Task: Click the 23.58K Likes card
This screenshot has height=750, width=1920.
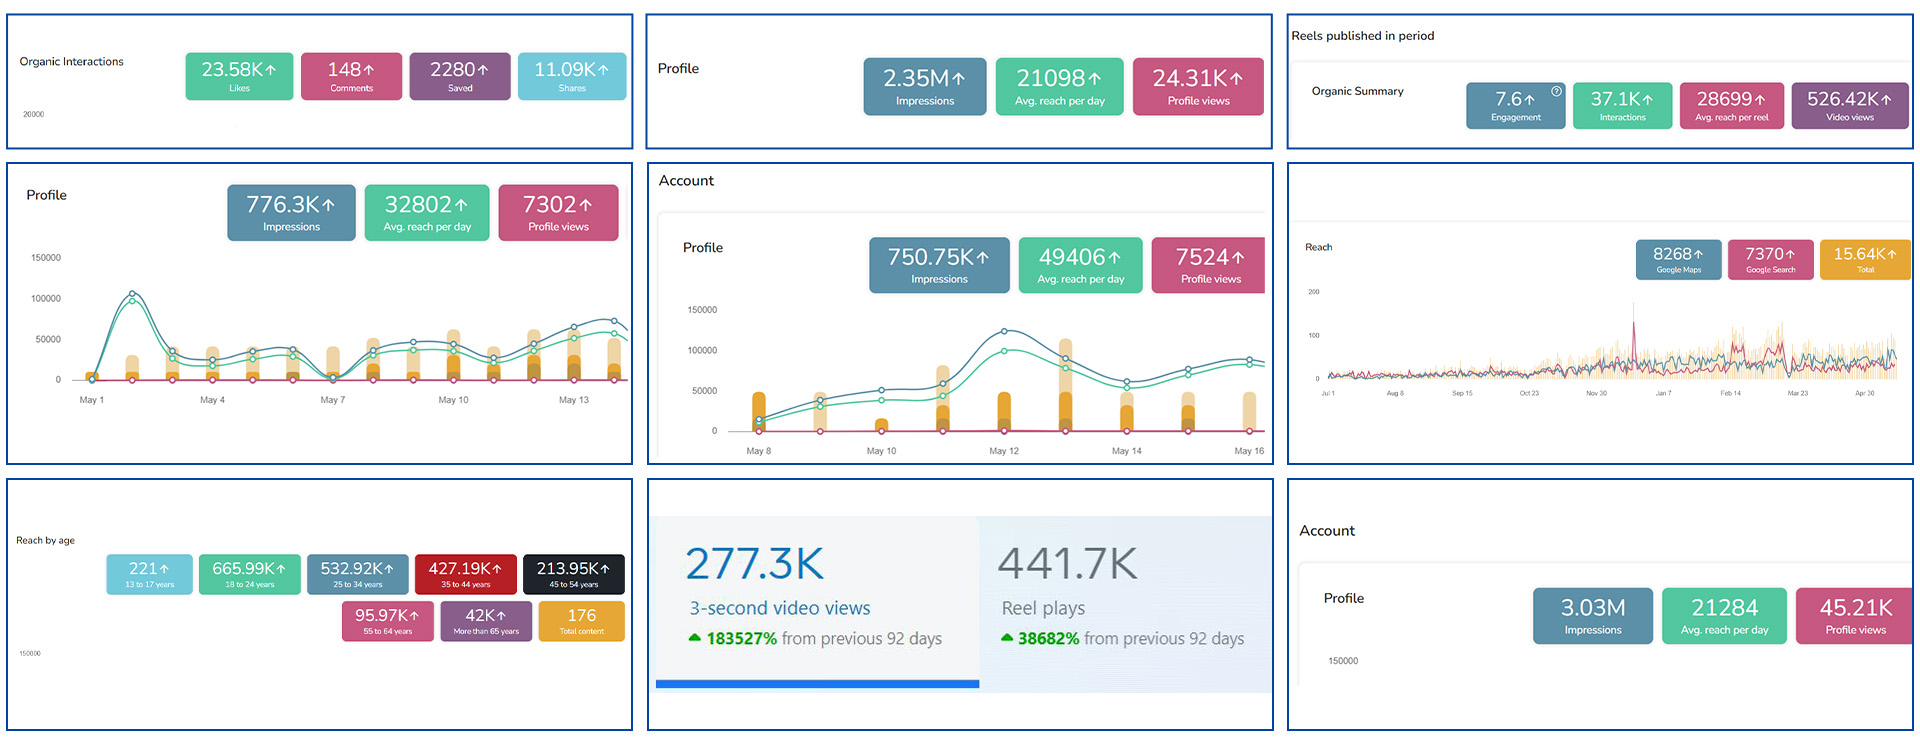Action: coord(239,76)
